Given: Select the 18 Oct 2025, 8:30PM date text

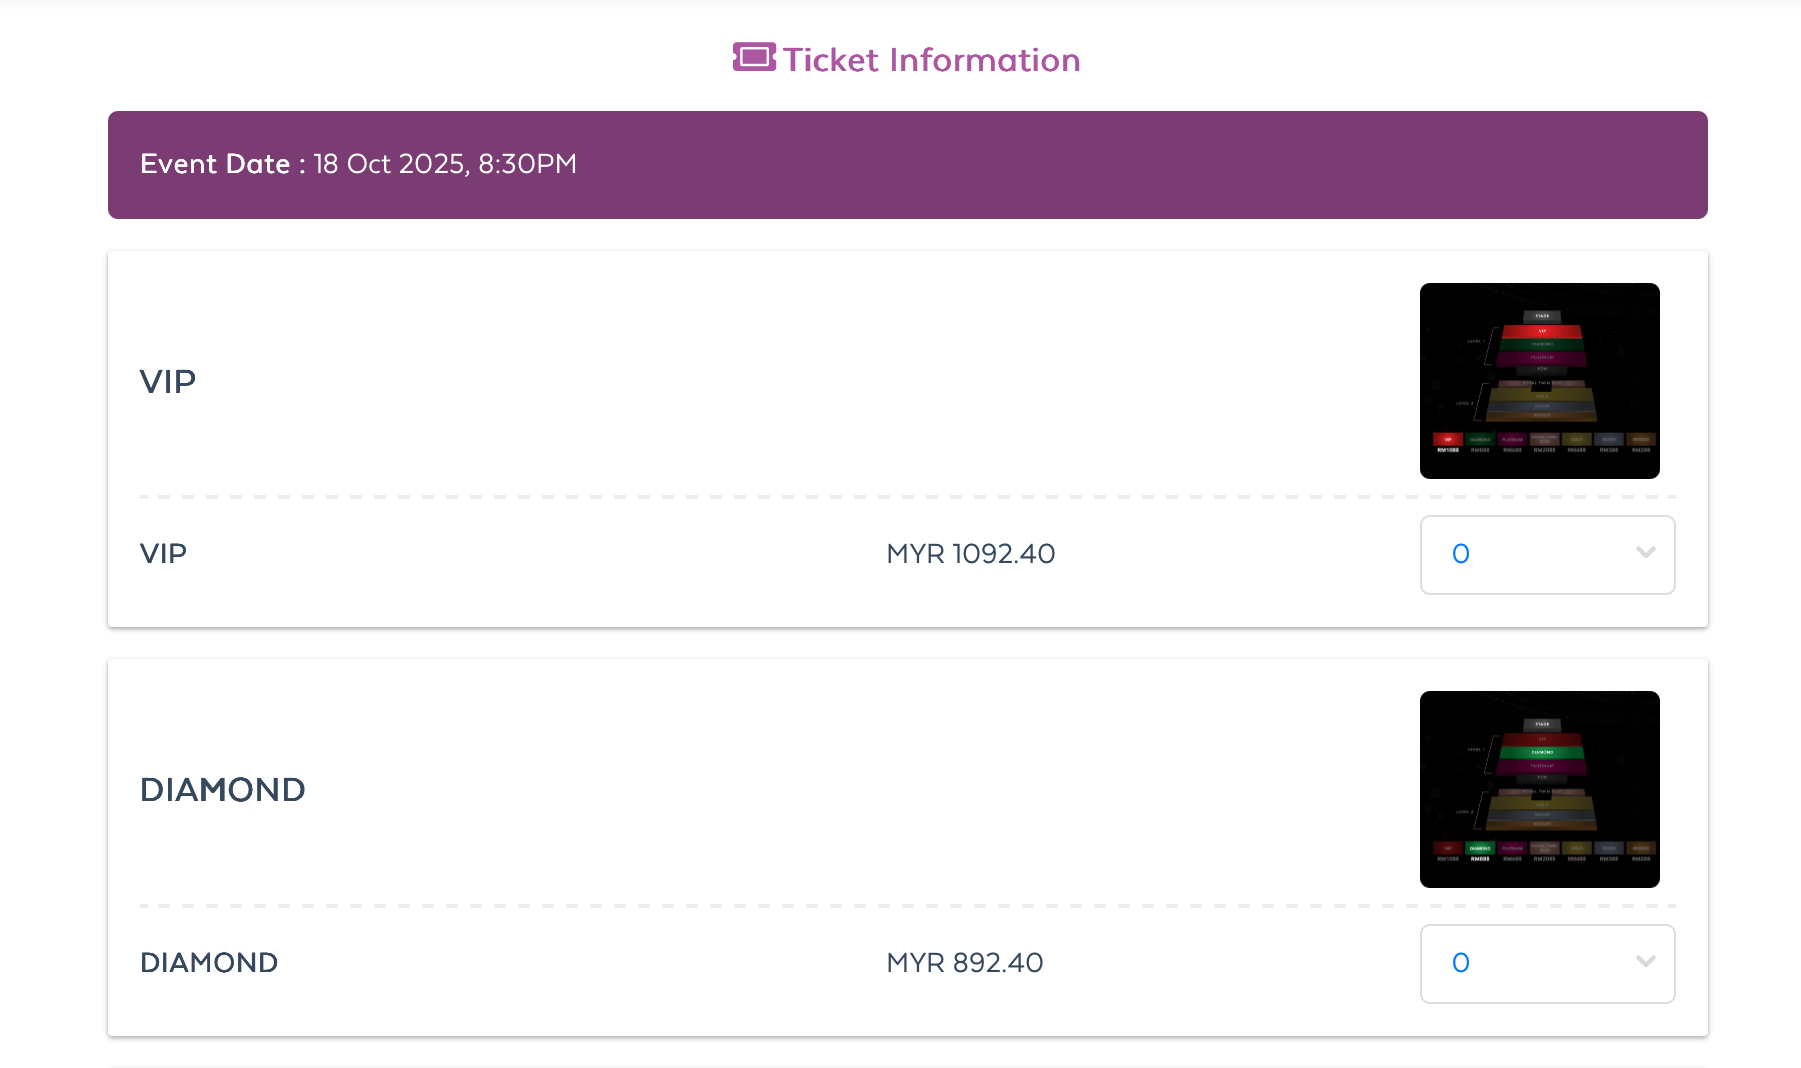Looking at the screenshot, I should point(445,164).
